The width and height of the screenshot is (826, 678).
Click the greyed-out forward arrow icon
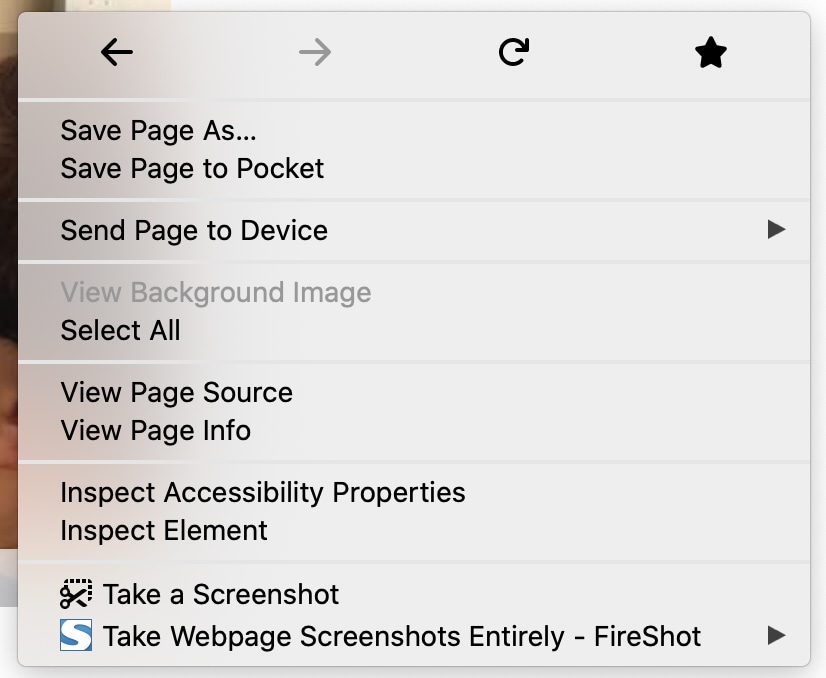point(315,53)
